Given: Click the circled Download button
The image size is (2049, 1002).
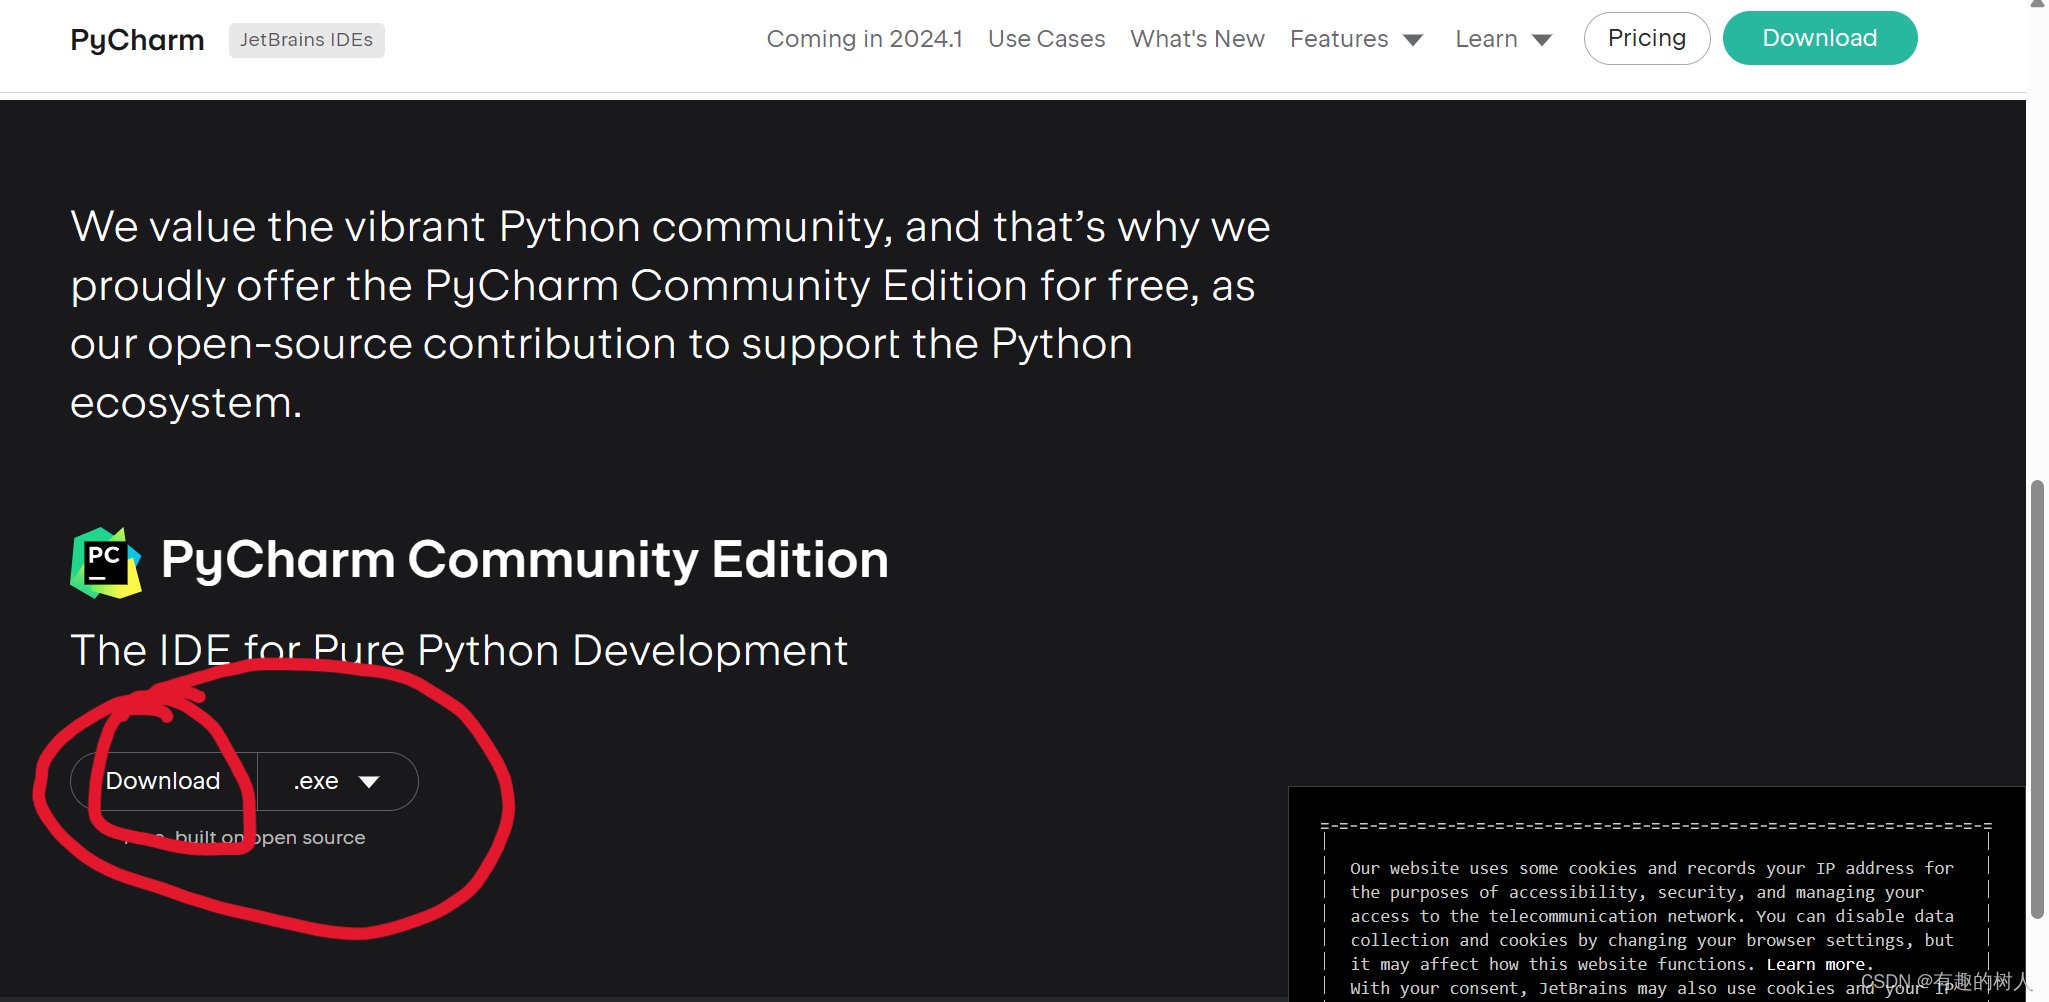Looking at the screenshot, I should click(x=162, y=781).
